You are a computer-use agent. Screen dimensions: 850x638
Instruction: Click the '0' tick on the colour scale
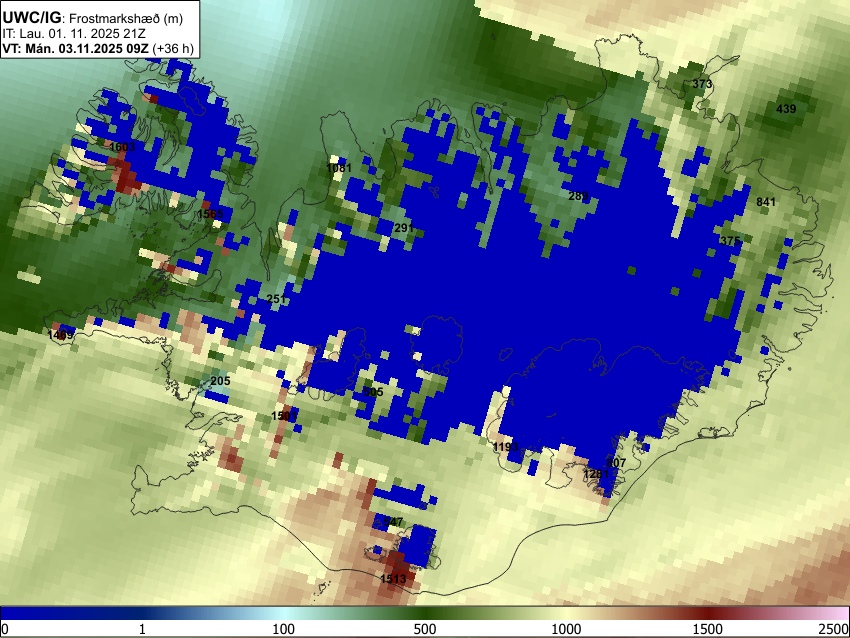click(x=5, y=629)
